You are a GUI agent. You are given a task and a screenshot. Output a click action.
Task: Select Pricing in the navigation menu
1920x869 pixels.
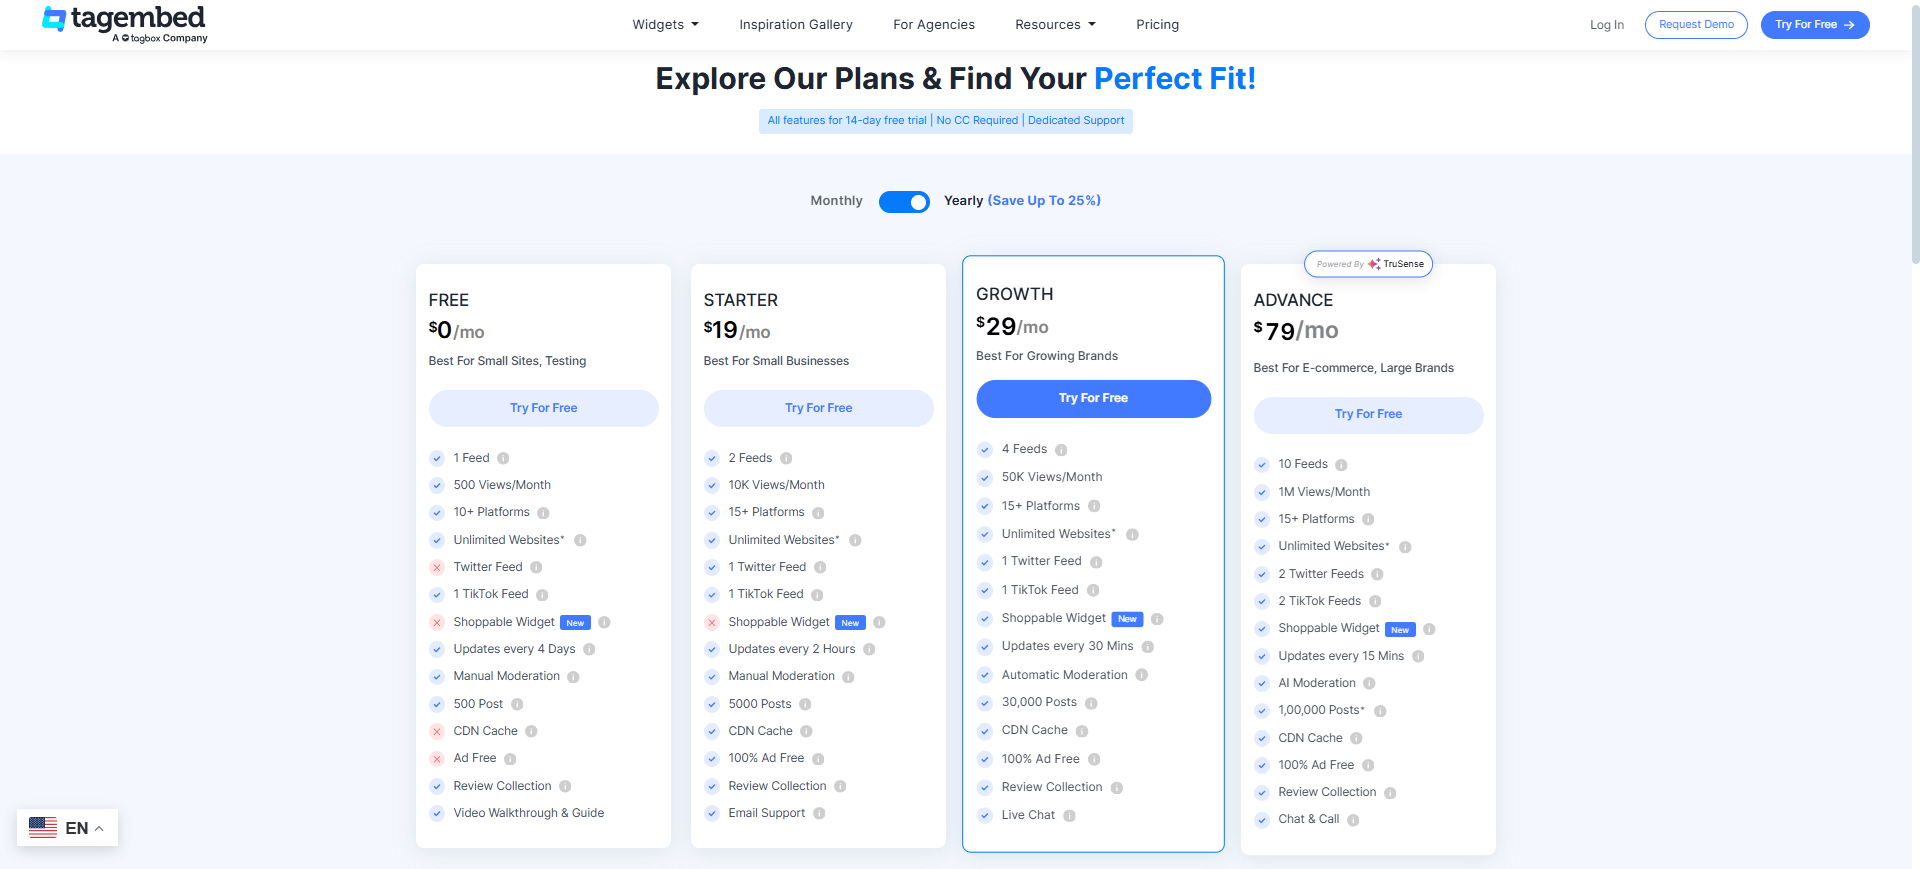pyautogui.click(x=1157, y=24)
